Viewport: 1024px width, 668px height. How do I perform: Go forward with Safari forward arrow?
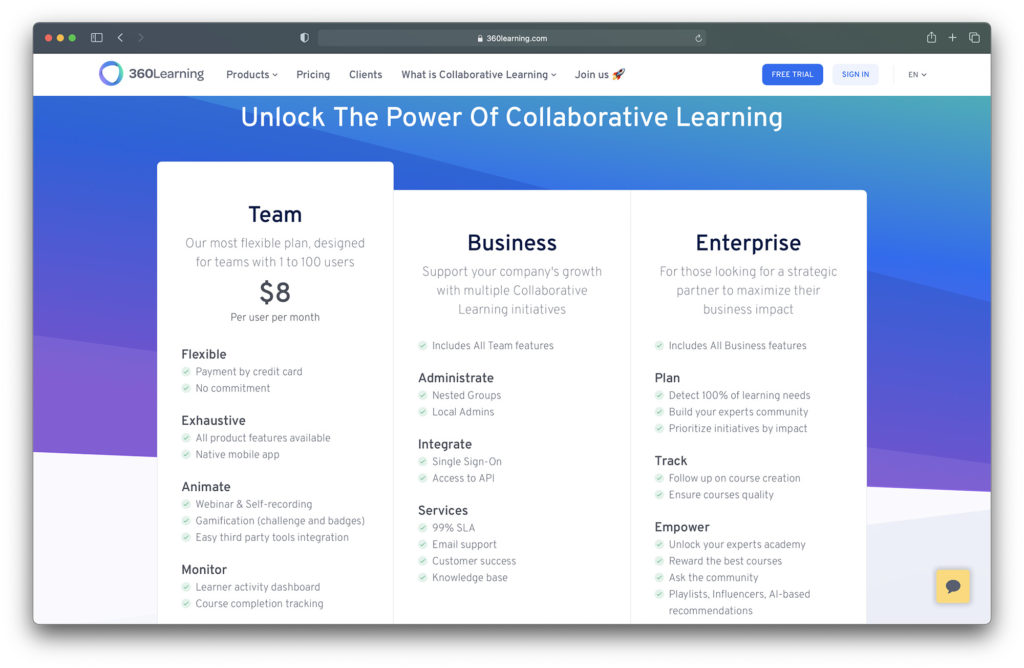[140, 38]
